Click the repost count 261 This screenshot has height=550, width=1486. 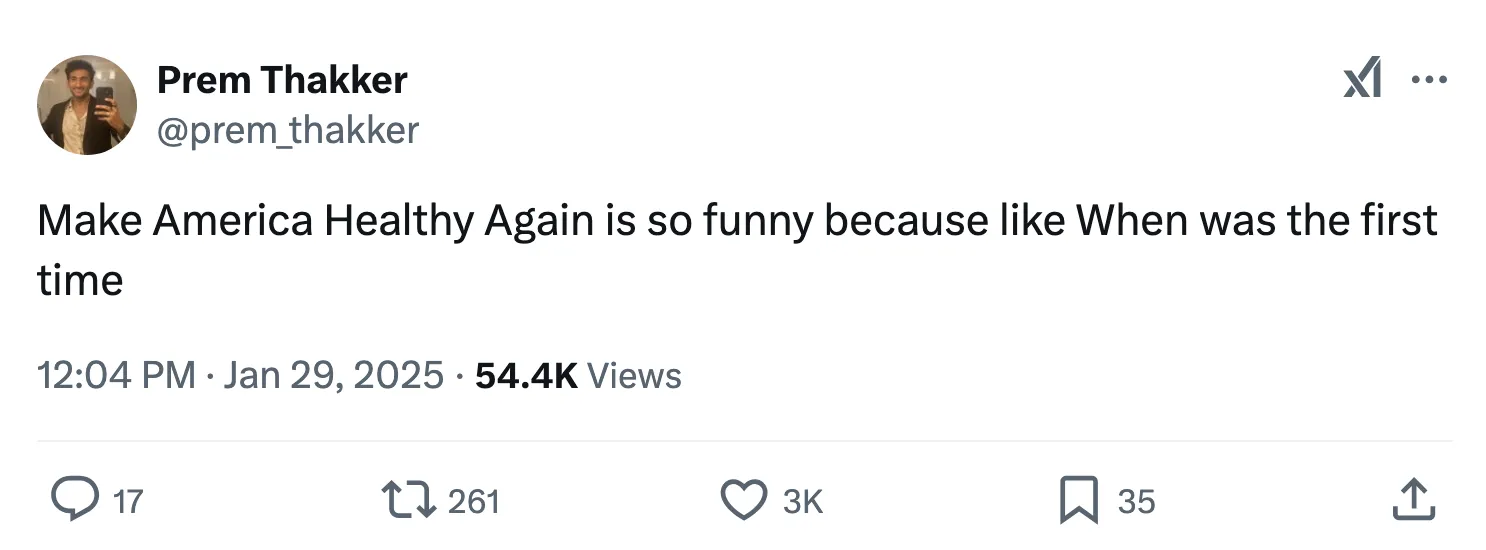pos(473,501)
